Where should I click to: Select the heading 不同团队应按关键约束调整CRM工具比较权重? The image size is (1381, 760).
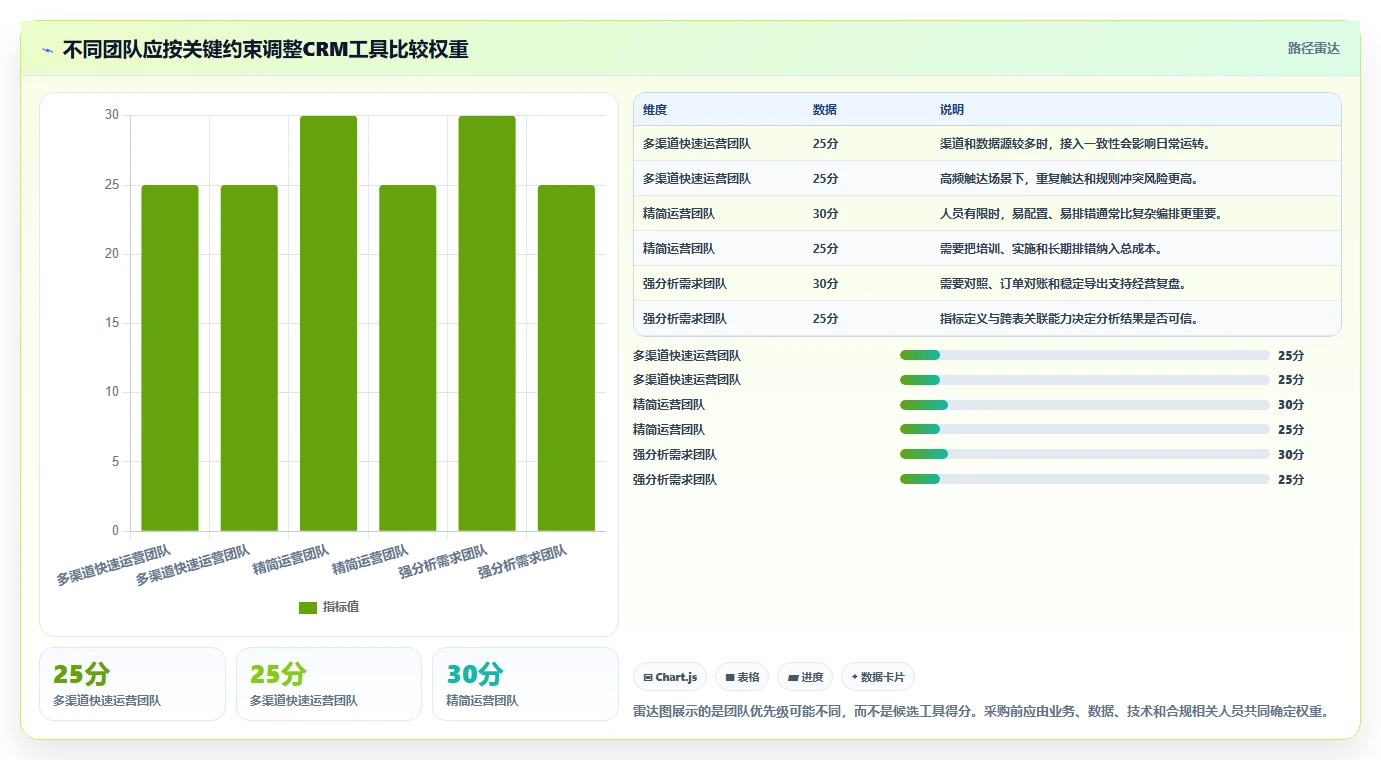(x=266, y=50)
